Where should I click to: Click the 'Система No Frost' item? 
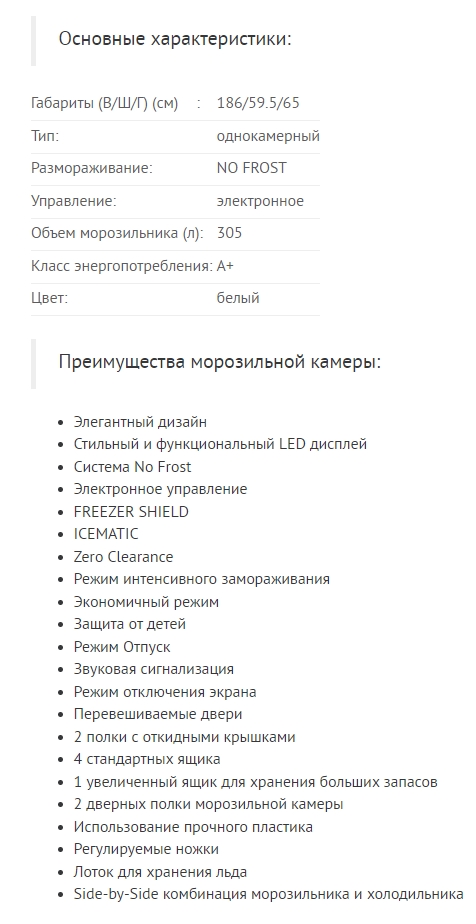(x=133, y=467)
